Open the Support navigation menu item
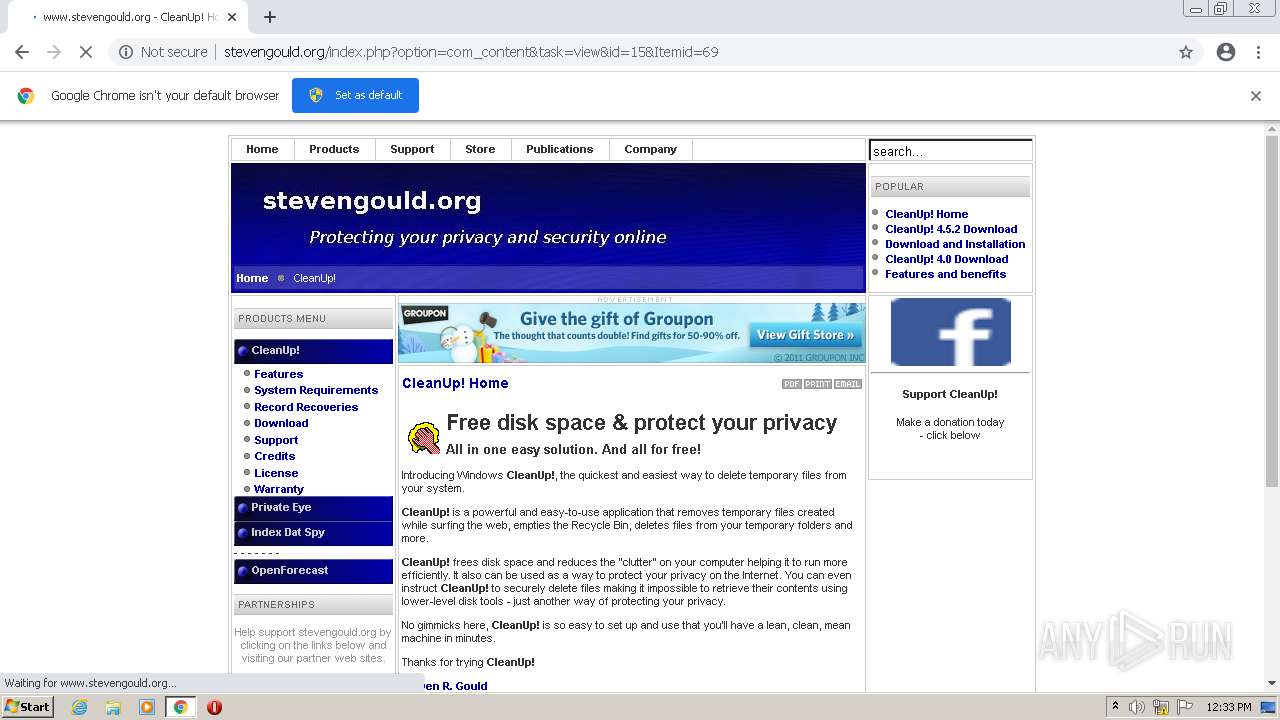The image size is (1280, 720). pyautogui.click(x=412, y=149)
